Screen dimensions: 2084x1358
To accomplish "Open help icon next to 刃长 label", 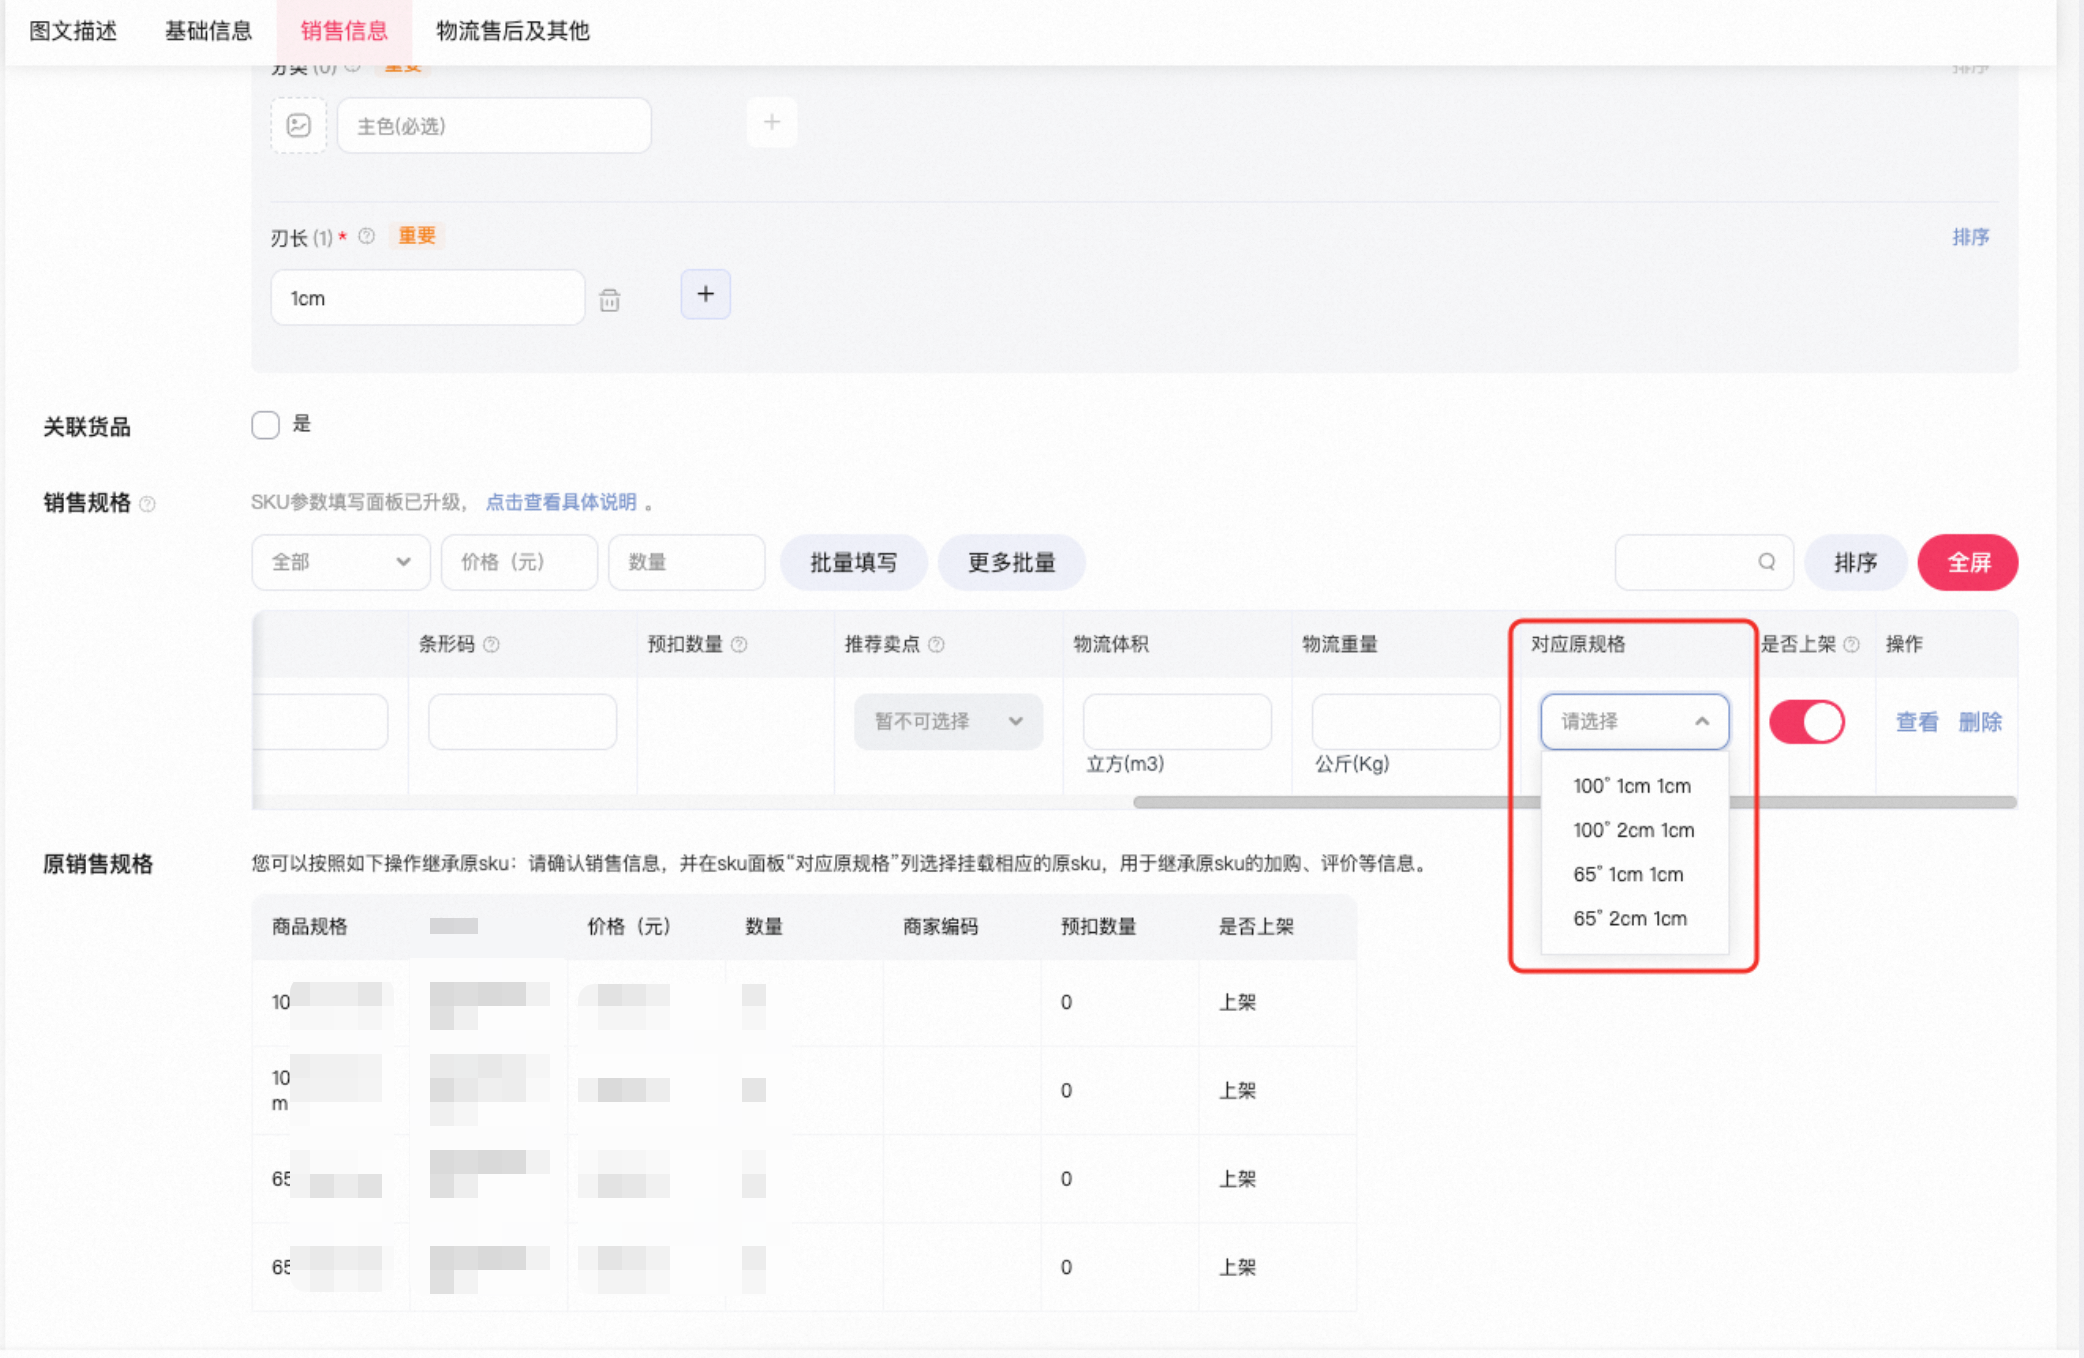I will (366, 236).
